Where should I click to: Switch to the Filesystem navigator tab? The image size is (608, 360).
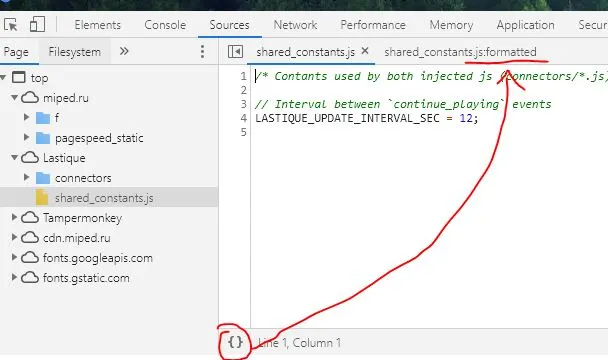[74, 52]
